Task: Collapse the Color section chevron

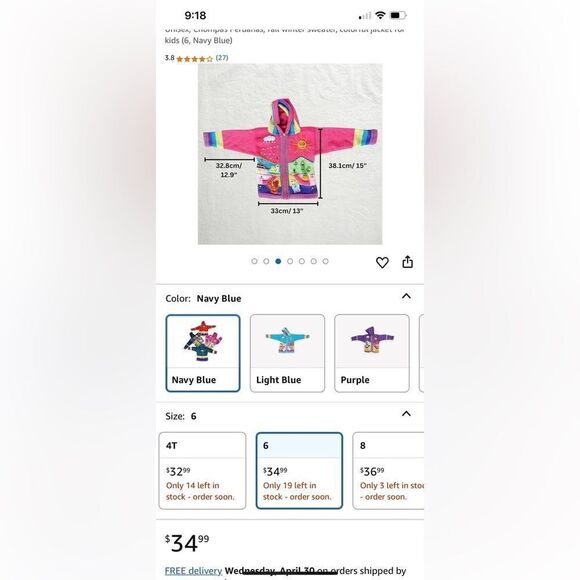Action: click(x=406, y=296)
